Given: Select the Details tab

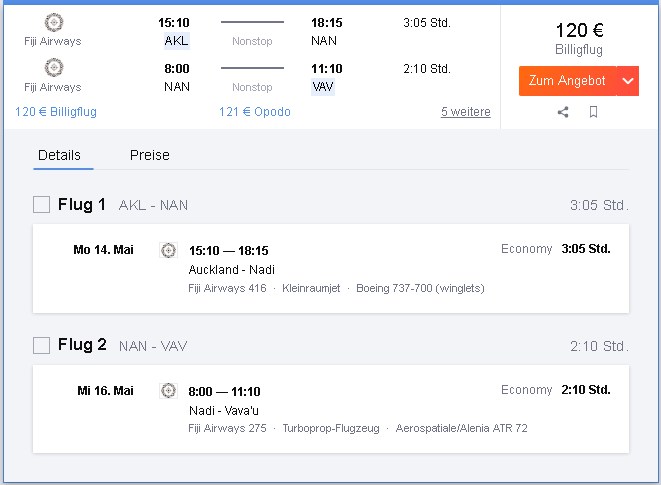Looking at the screenshot, I should point(59,155).
